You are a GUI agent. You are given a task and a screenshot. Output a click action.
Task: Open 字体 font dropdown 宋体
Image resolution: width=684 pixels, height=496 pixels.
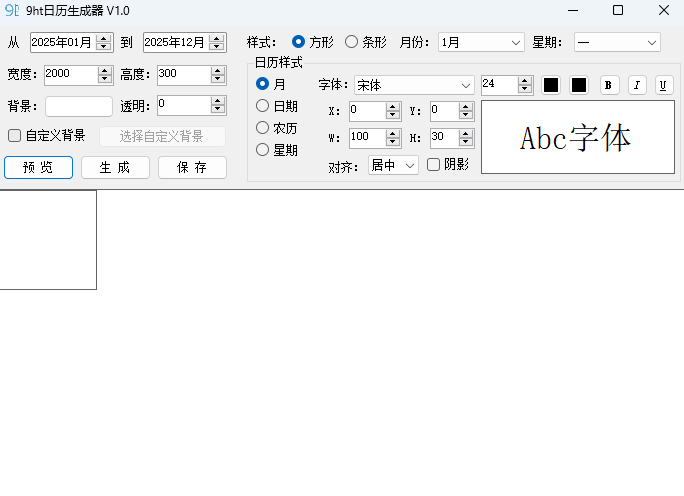(x=414, y=85)
